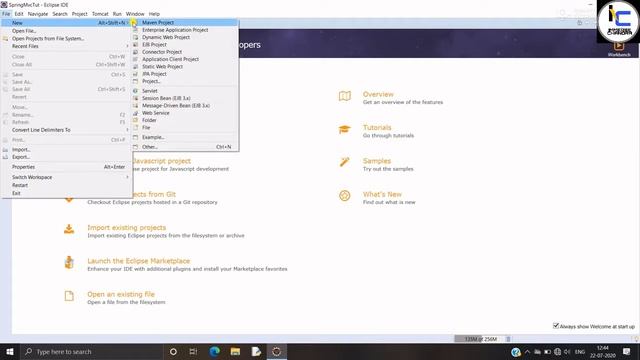Click the Eclipse Marketplace bag icon
This screenshot has height=360, width=640.
(69, 262)
